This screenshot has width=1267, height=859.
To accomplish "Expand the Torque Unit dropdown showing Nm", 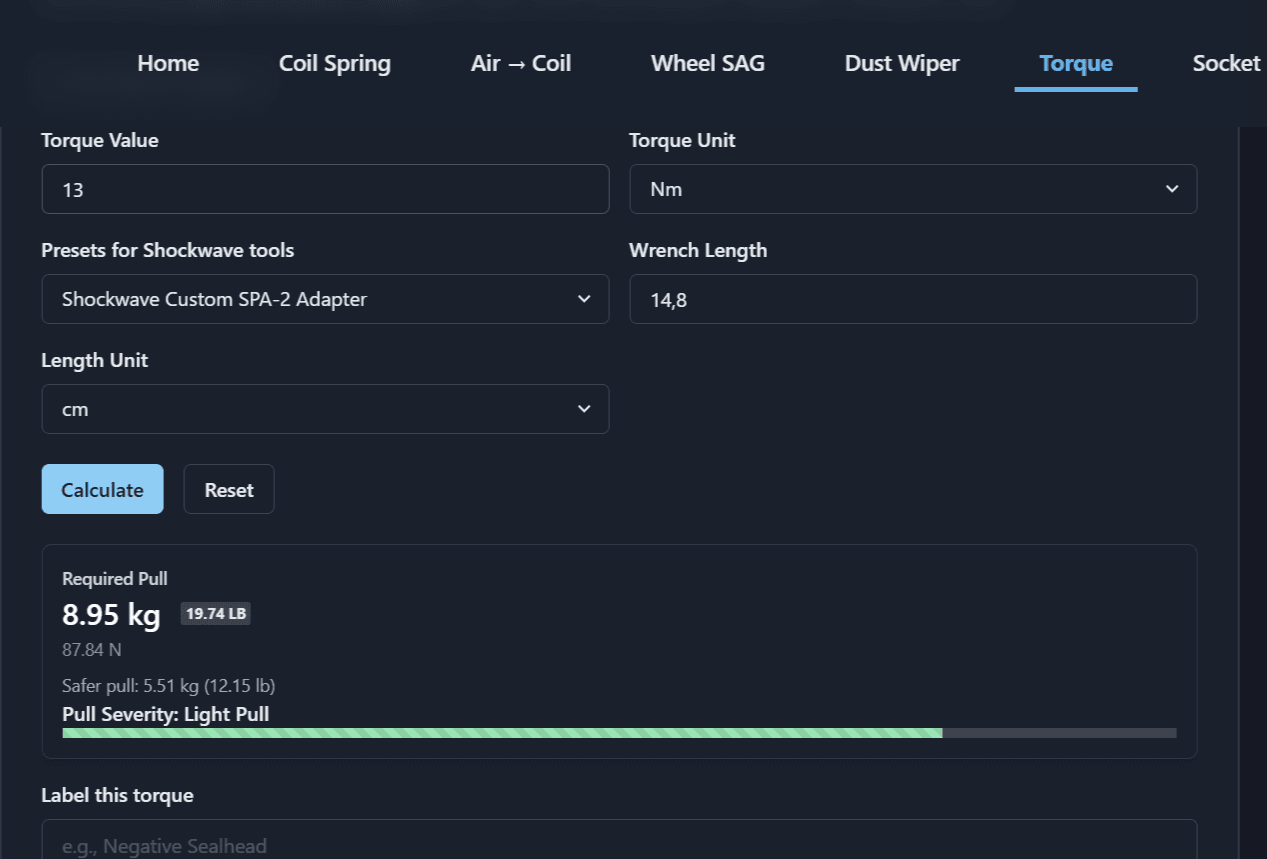I will pyautogui.click(x=912, y=189).
